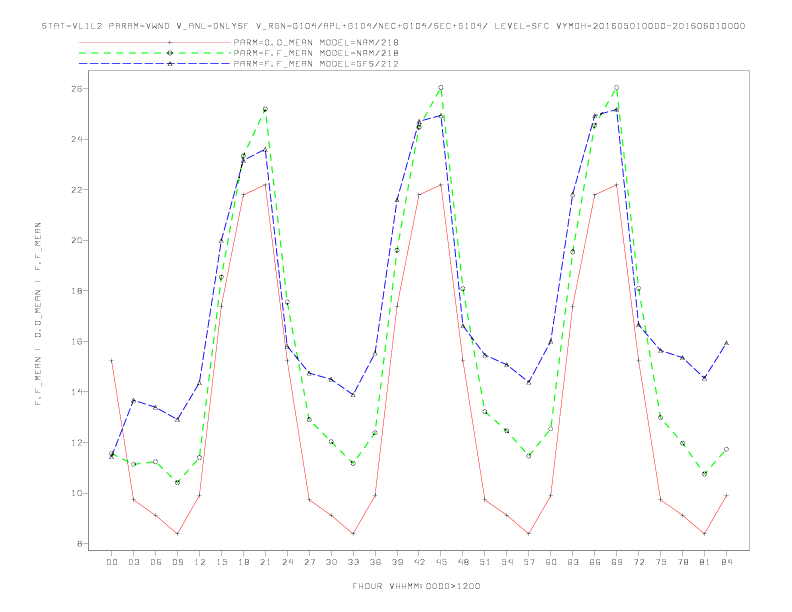Click green NAM peak marker at hour 45

[441, 87]
